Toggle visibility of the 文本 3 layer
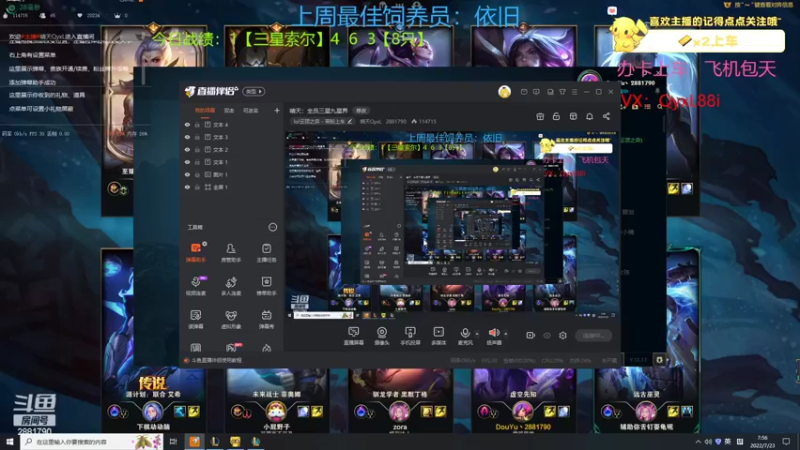Screen dimensions: 800x450 187,137
